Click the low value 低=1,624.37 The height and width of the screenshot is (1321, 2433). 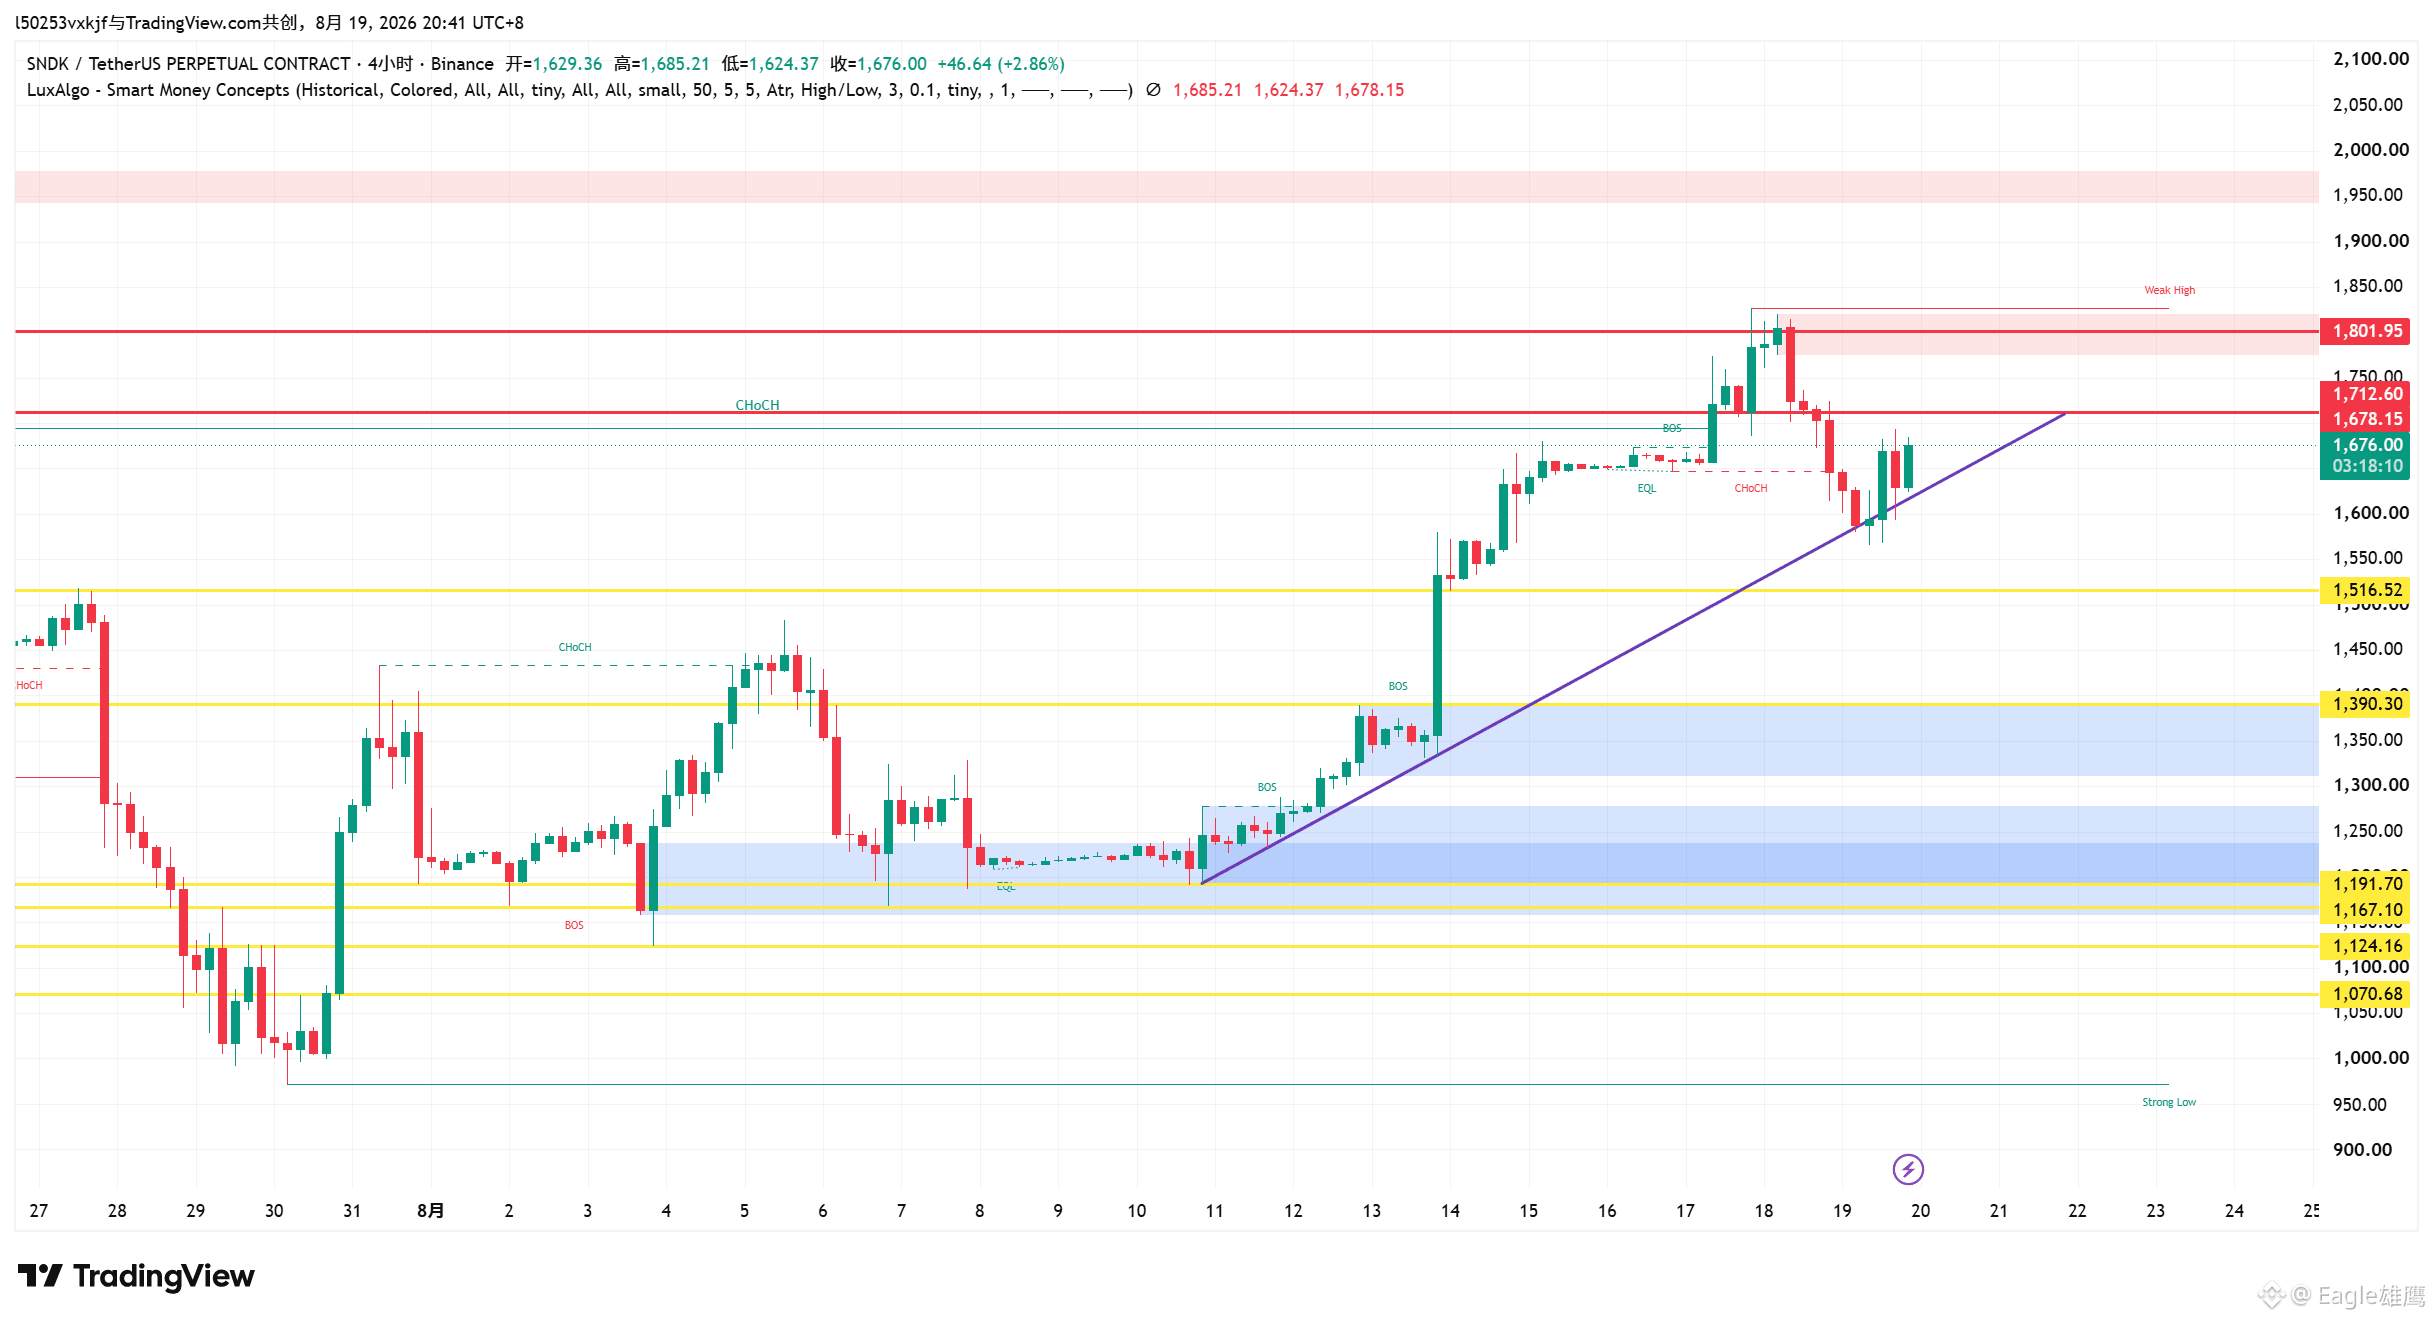770,64
